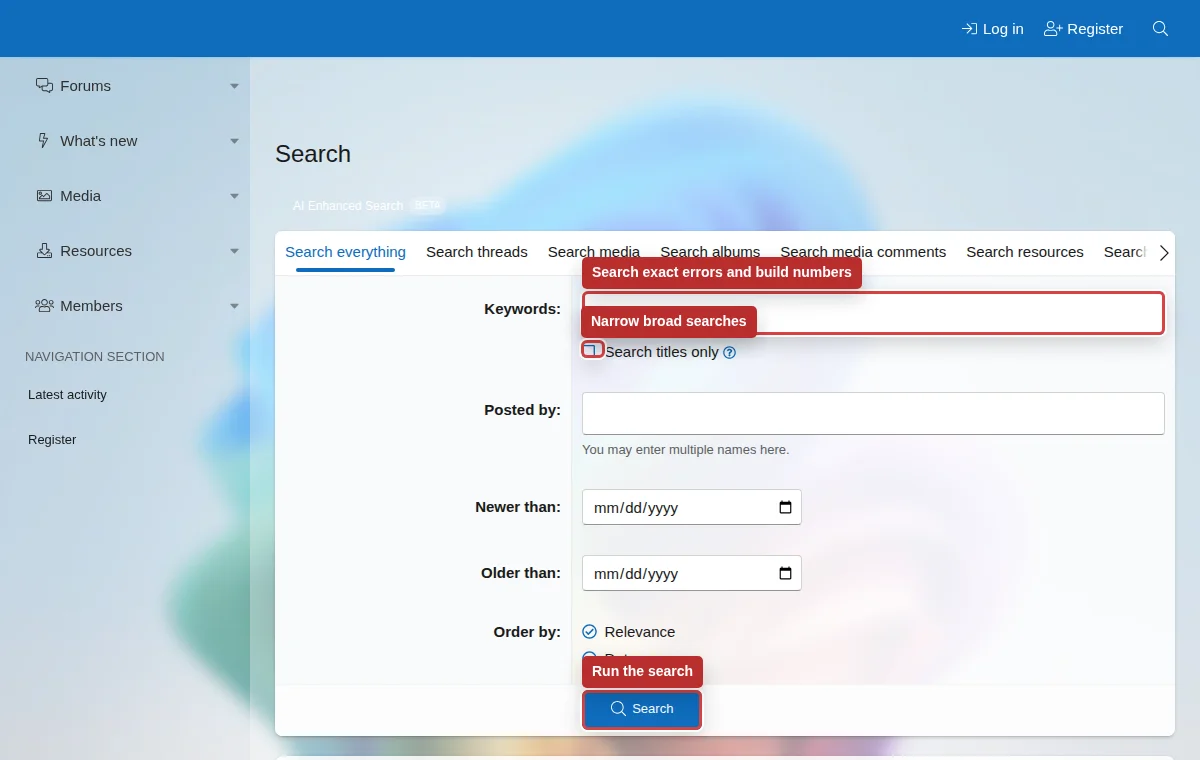Expand the What's new menu arrow
1200x760 pixels.
click(234, 141)
